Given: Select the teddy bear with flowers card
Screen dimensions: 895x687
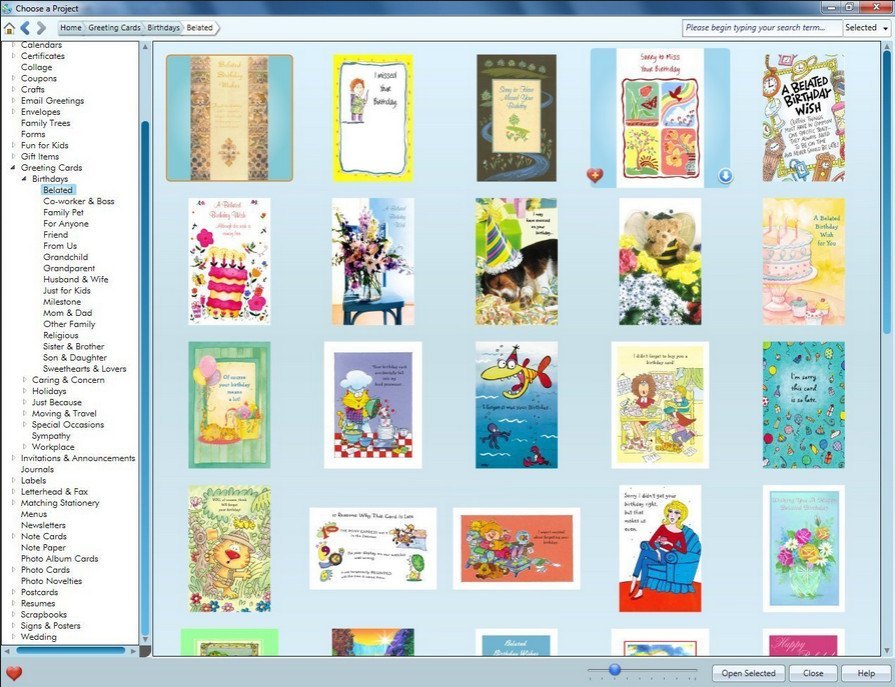Looking at the screenshot, I should coord(660,261).
